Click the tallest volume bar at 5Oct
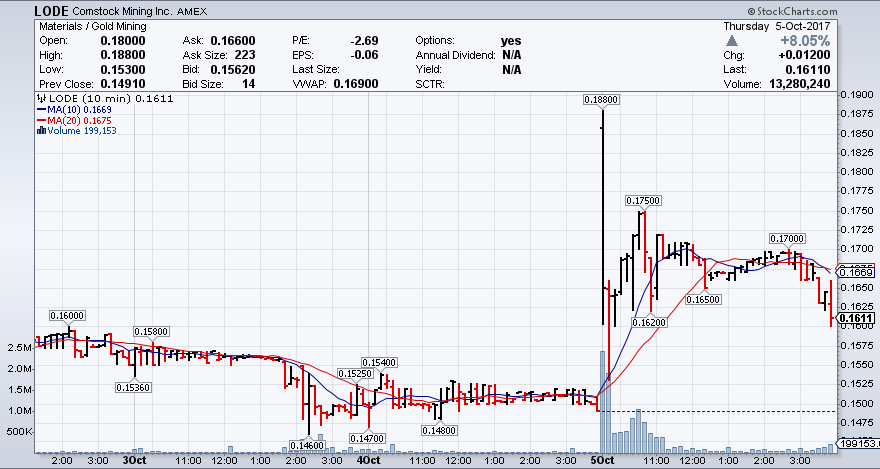Screen dimensions: 880x469 click(x=603, y=400)
